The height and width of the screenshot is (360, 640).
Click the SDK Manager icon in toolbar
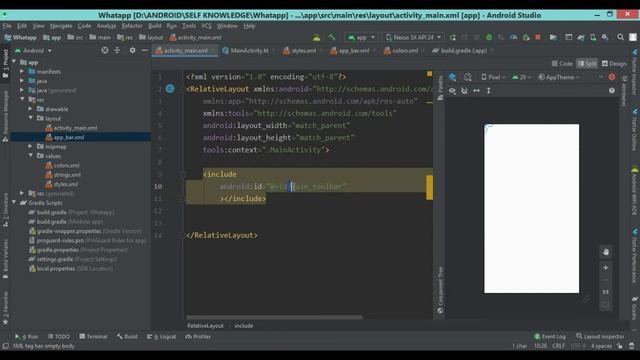click(605, 37)
